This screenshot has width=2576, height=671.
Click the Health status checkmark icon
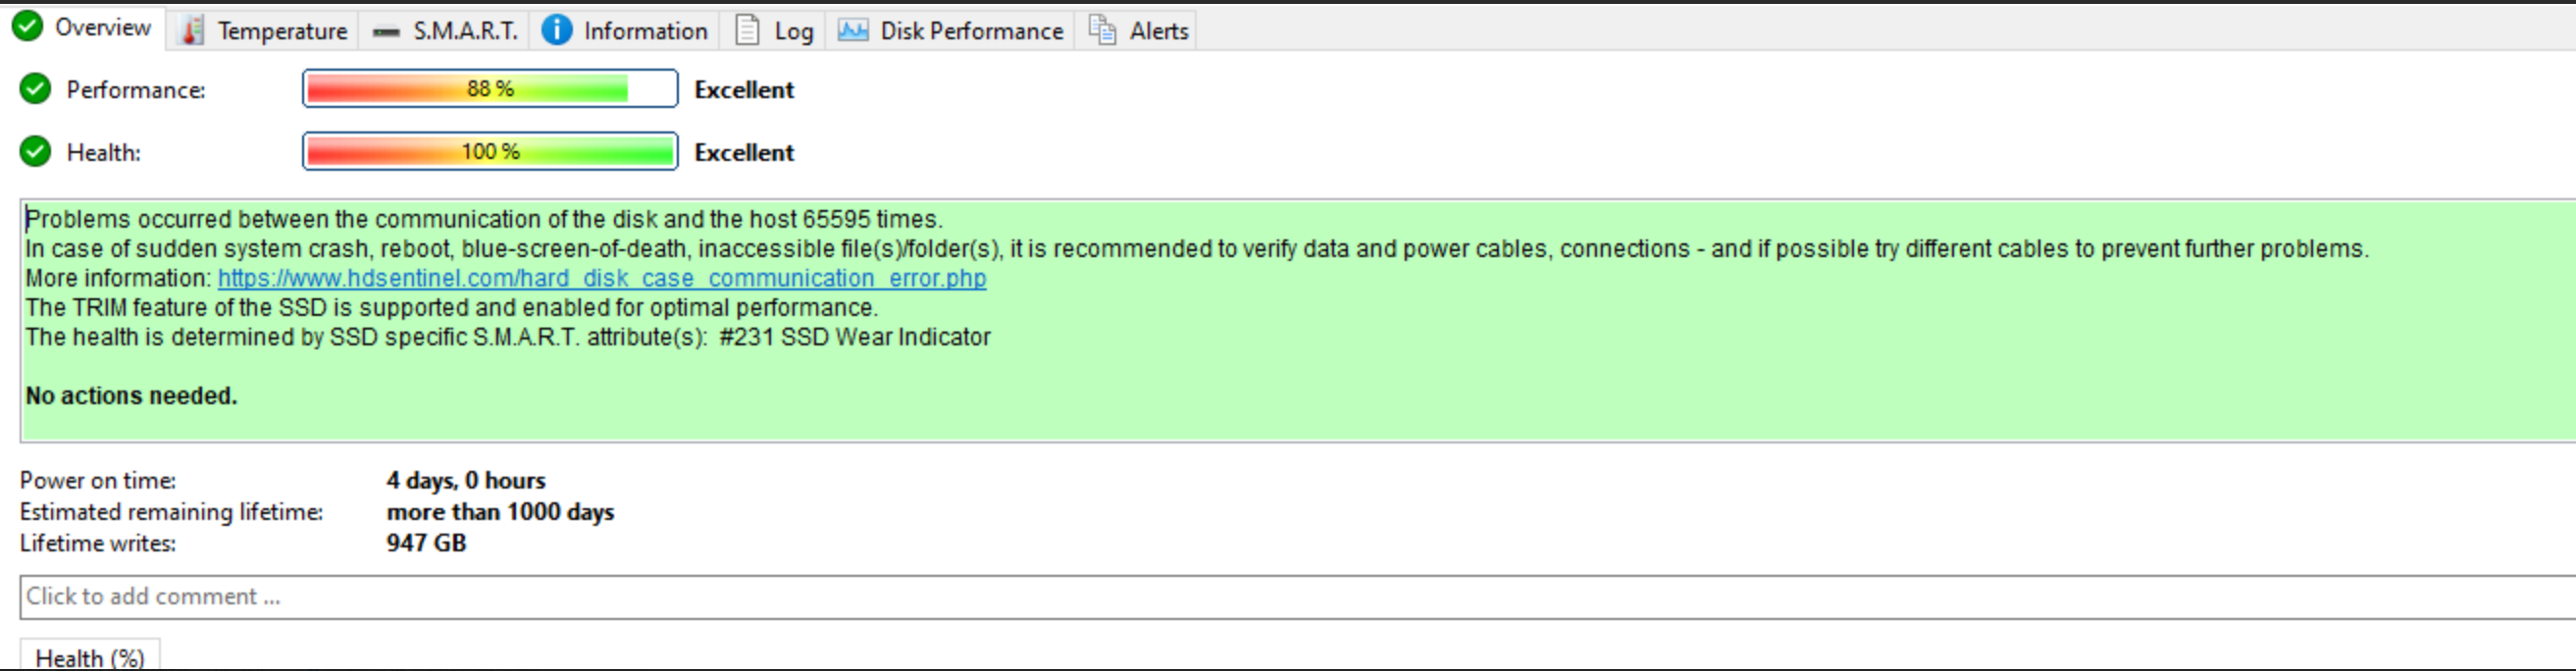(x=35, y=151)
